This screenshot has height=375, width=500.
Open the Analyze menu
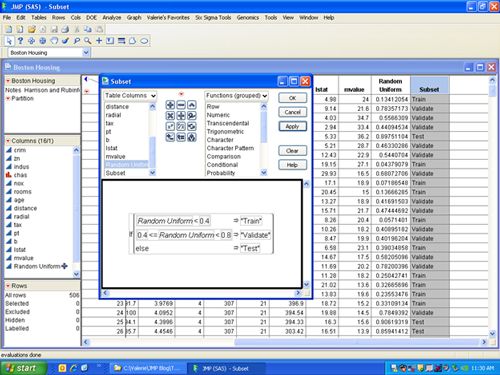tap(112, 18)
